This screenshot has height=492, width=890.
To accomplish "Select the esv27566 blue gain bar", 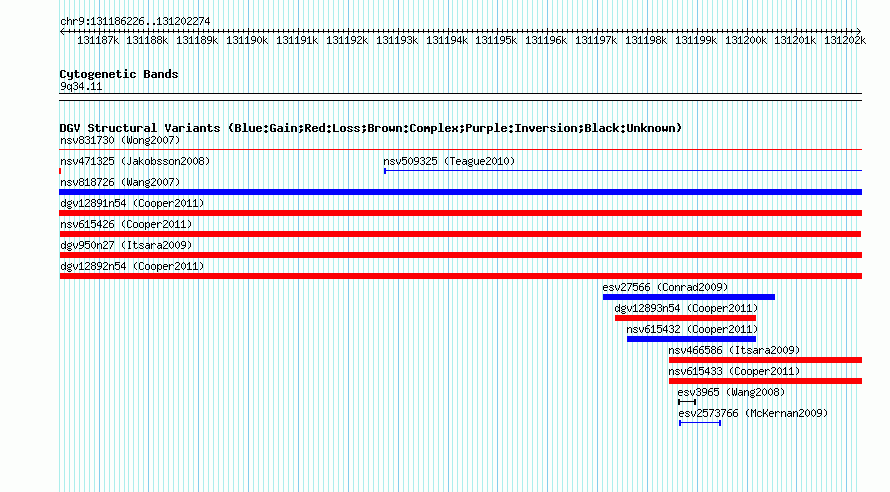I will (689, 297).
